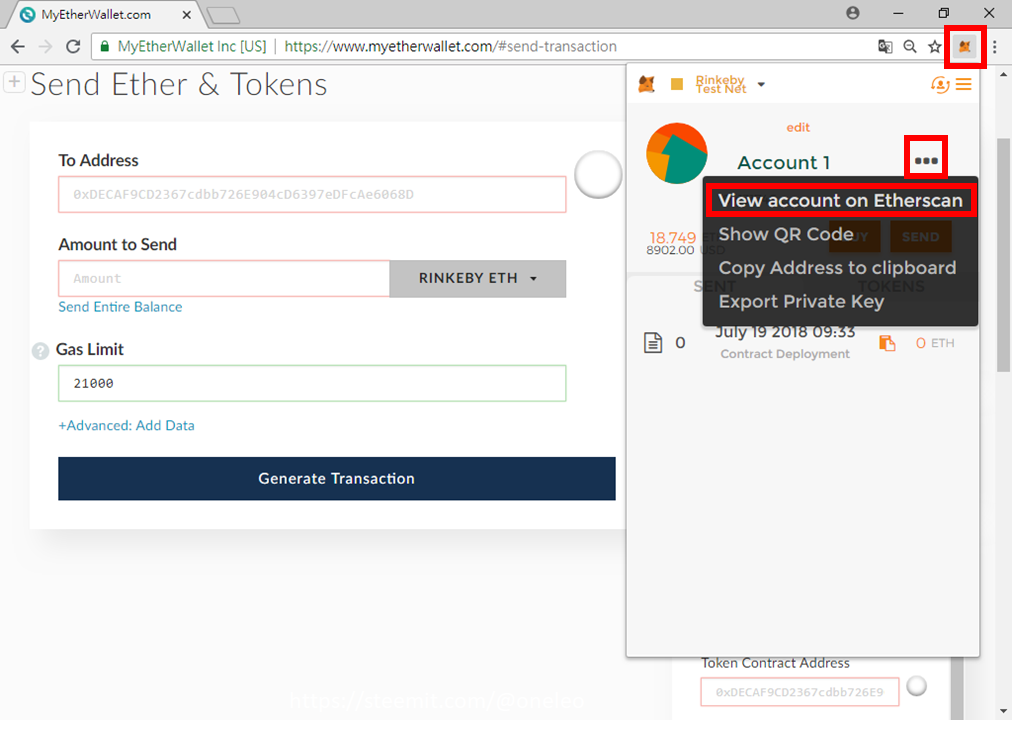Click the MetaMask fox logo in popup
This screenshot has height=729, width=1012.
[647, 84]
